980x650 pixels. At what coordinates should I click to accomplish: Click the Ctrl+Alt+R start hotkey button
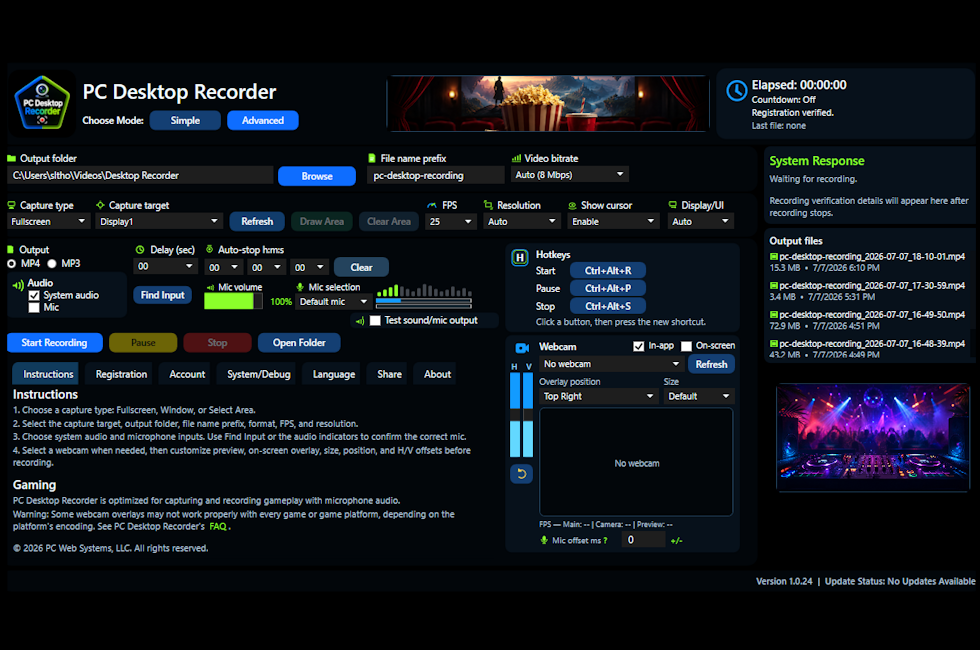[608, 271]
